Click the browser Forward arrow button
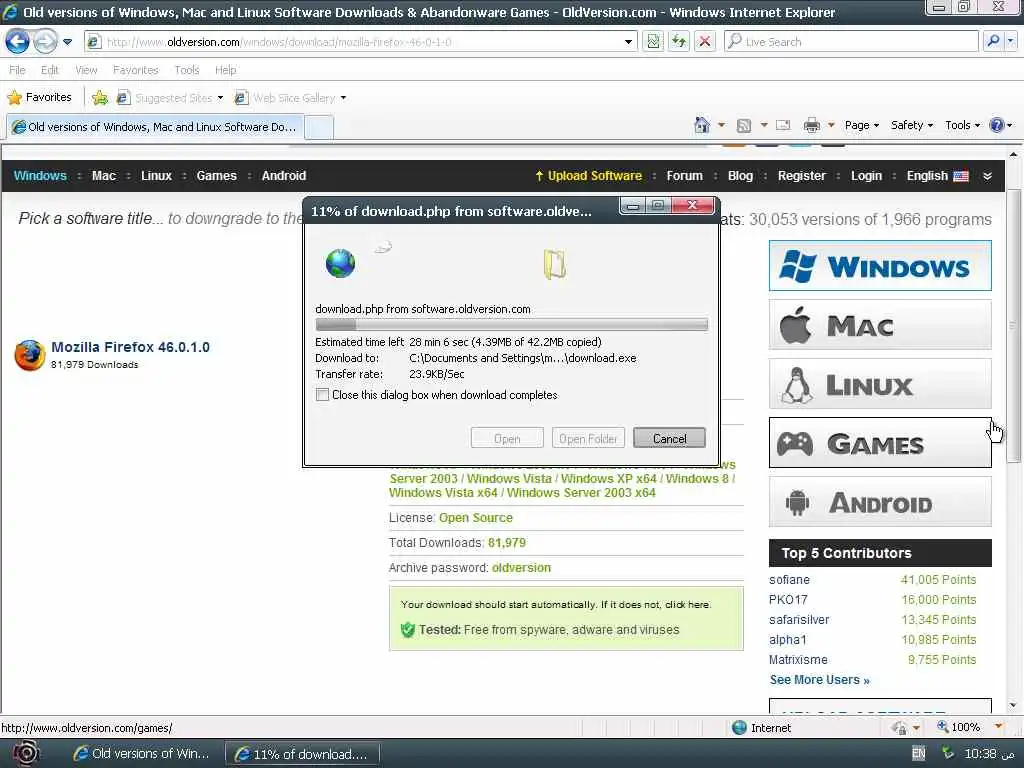The width and height of the screenshot is (1024, 768). click(x=44, y=42)
